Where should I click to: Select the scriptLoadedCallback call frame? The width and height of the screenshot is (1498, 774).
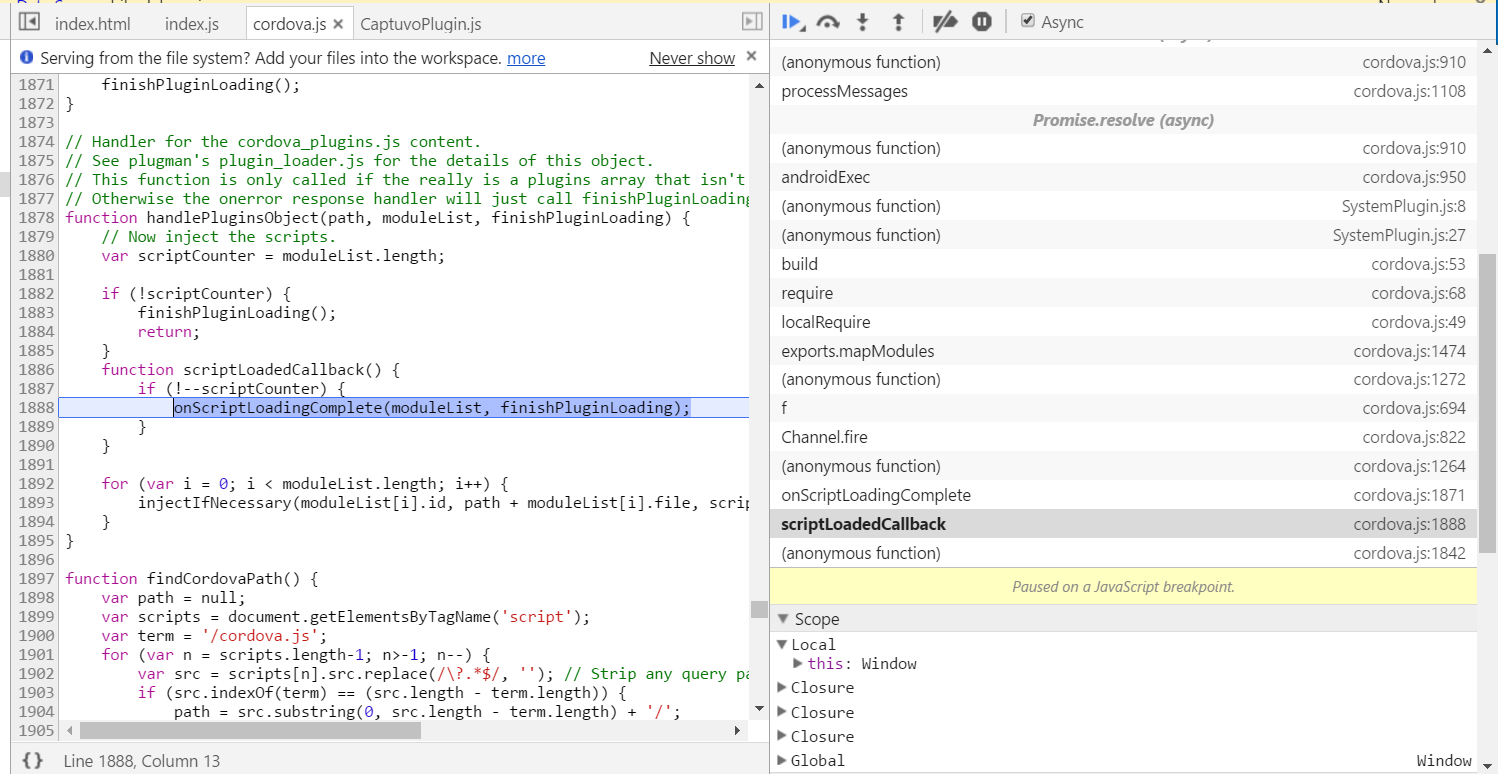click(1123, 524)
